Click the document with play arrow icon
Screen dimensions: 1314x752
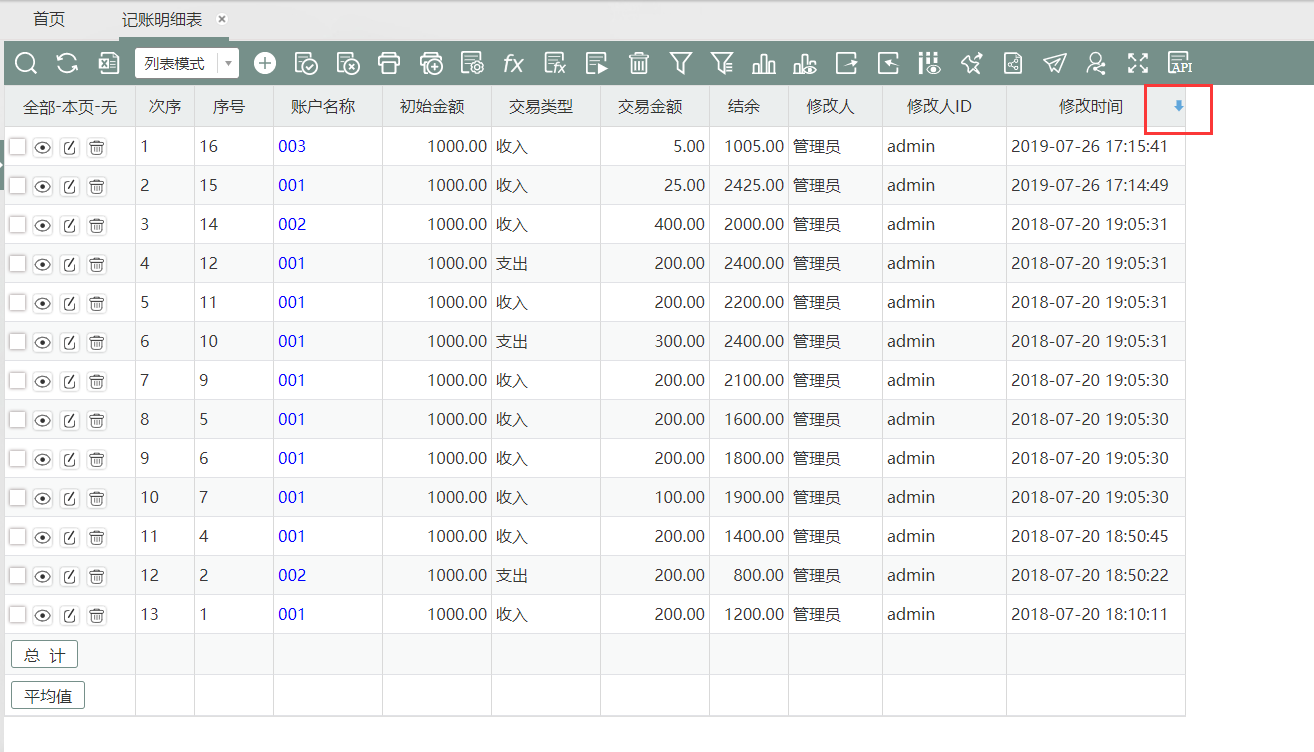[597, 64]
